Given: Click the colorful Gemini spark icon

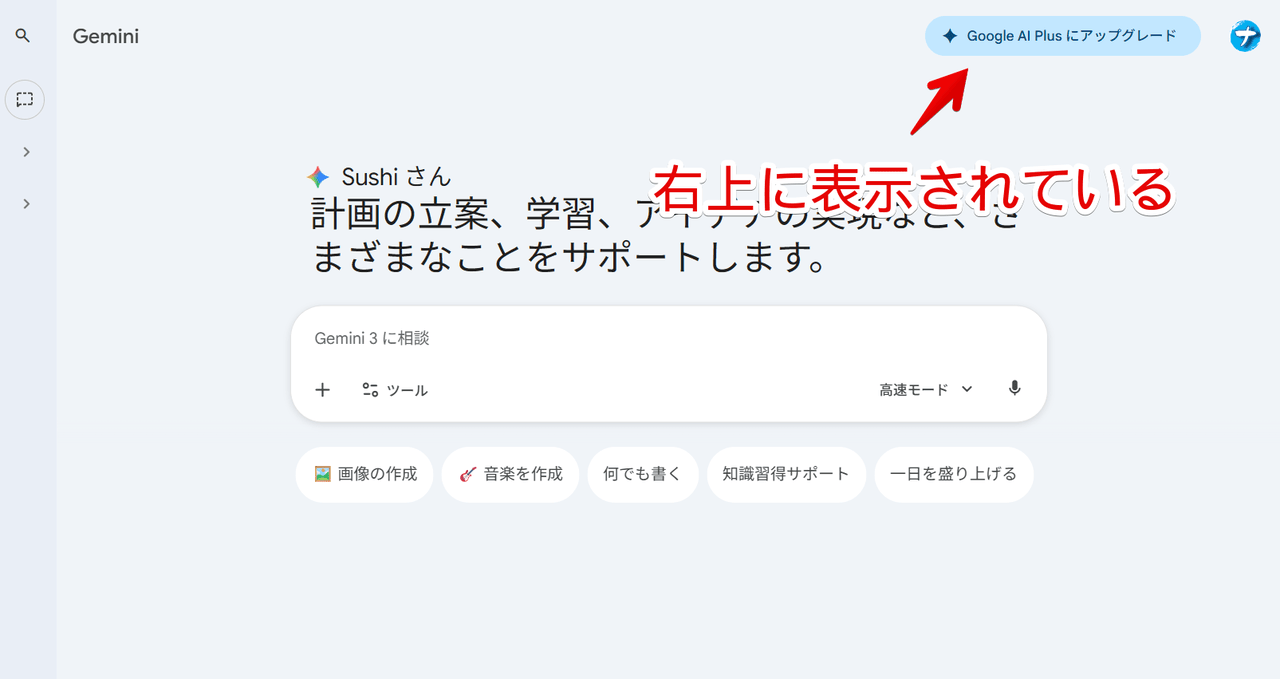Looking at the screenshot, I should pyautogui.click(x=318, y=177).
